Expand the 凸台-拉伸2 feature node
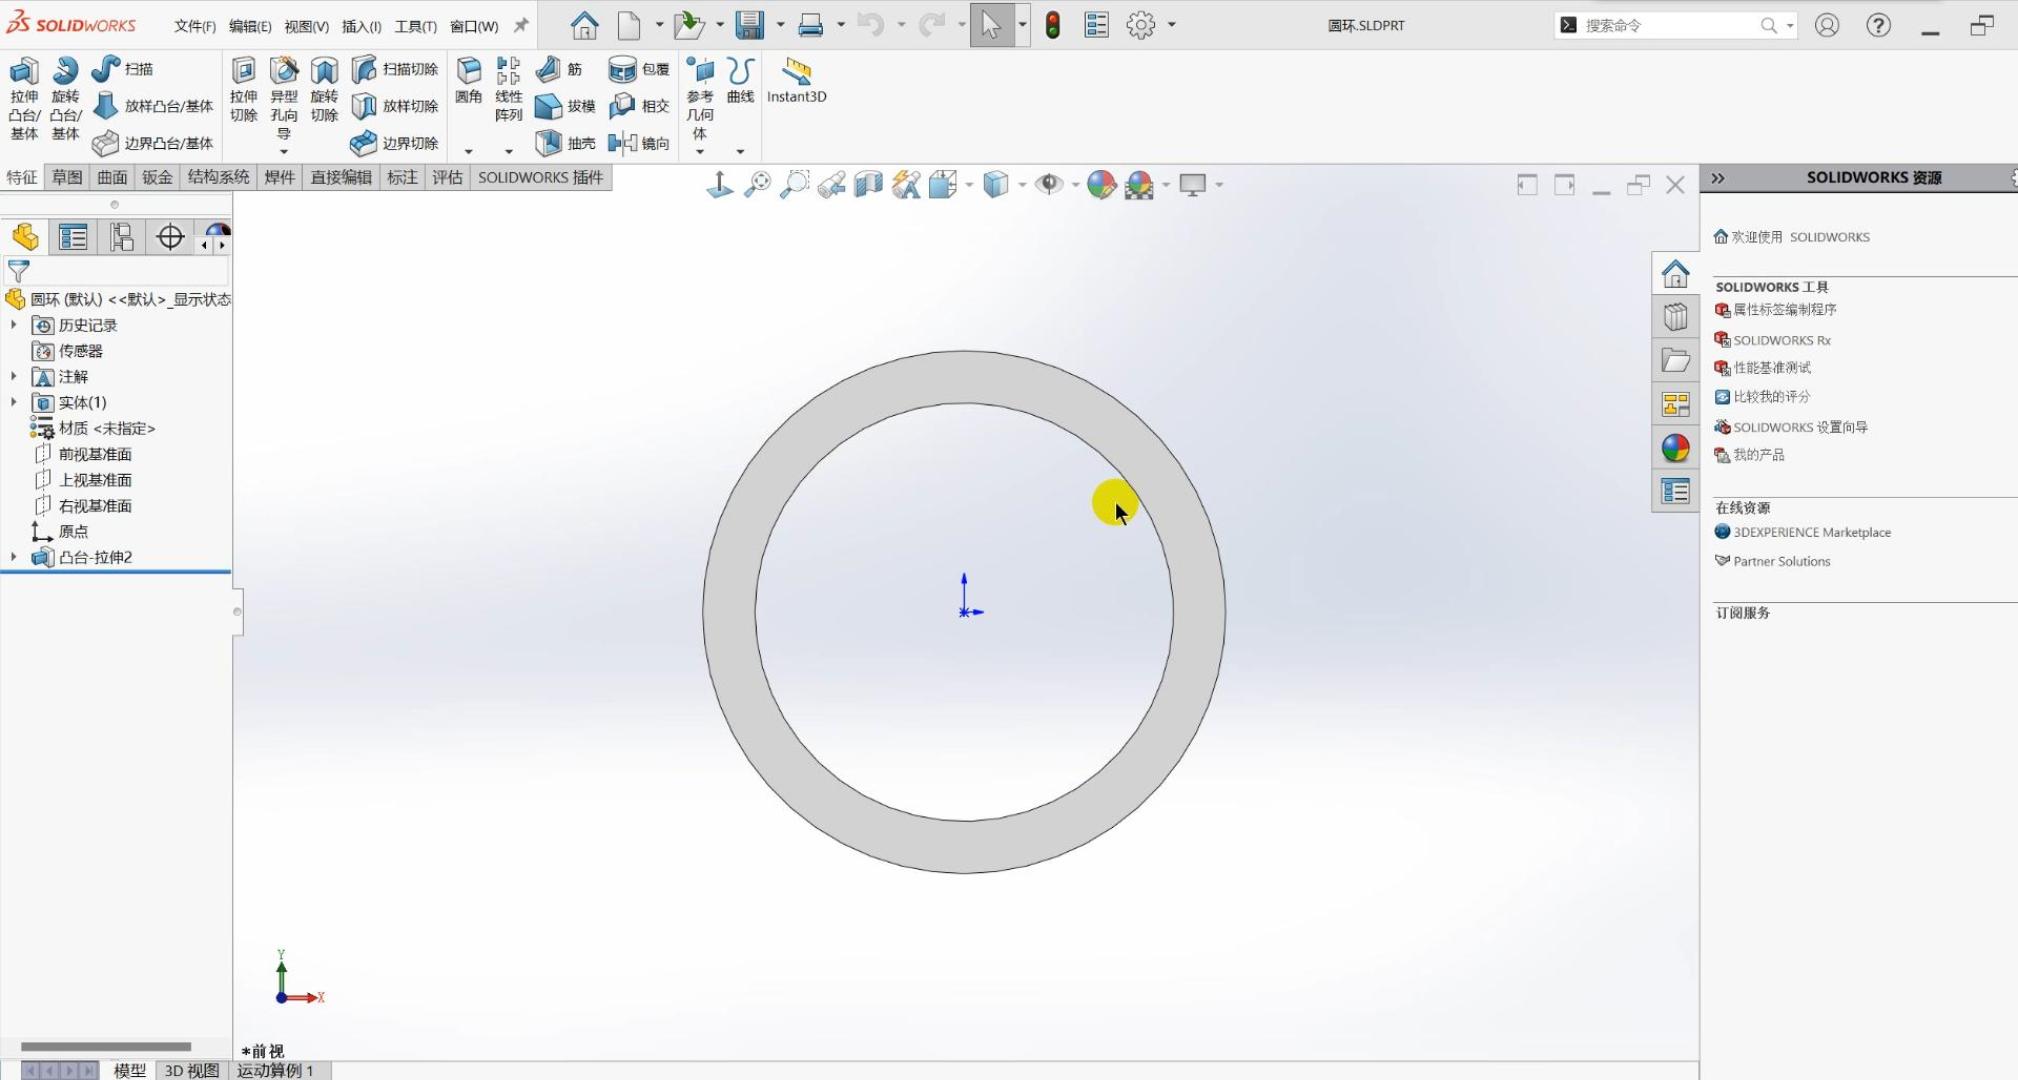 pyautogui.click(x=14, y=557)
